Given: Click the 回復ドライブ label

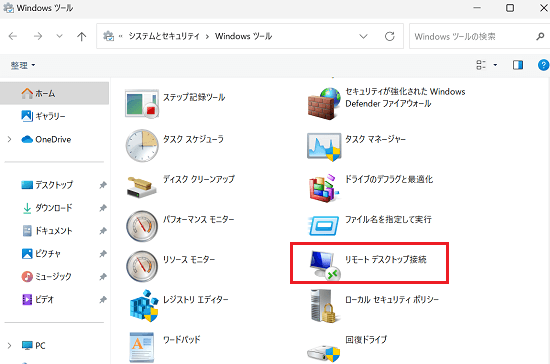Looking at the screenshot, I should coord(366,339).
